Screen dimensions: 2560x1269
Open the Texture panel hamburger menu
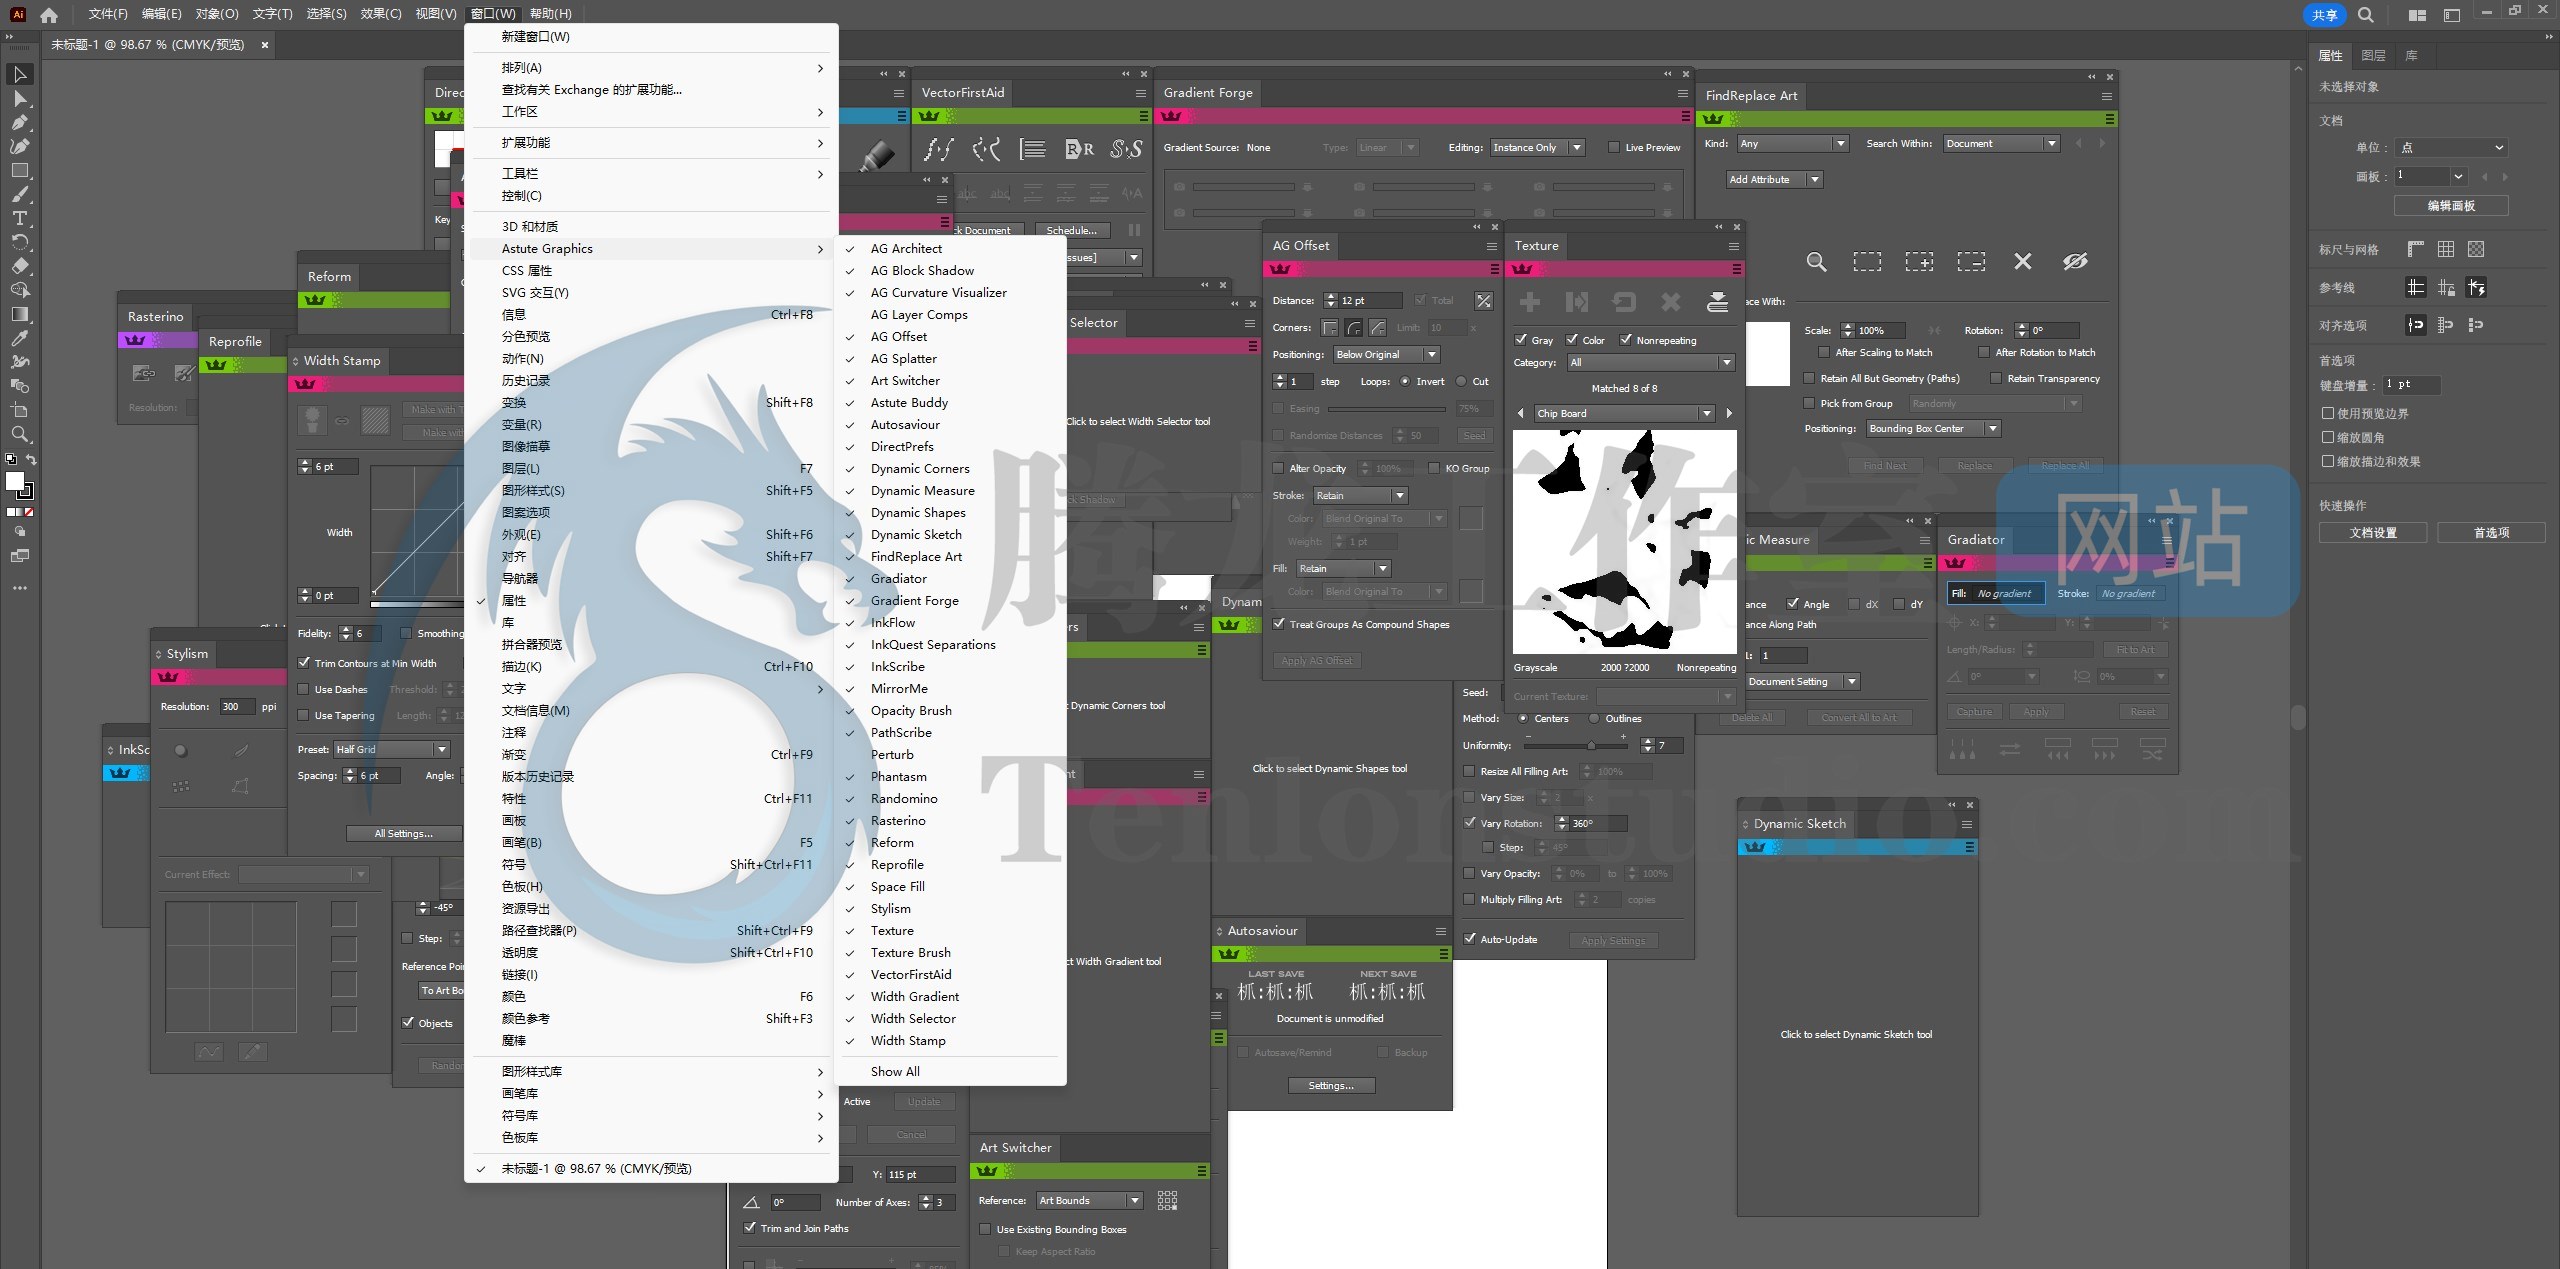point(1733,247)
